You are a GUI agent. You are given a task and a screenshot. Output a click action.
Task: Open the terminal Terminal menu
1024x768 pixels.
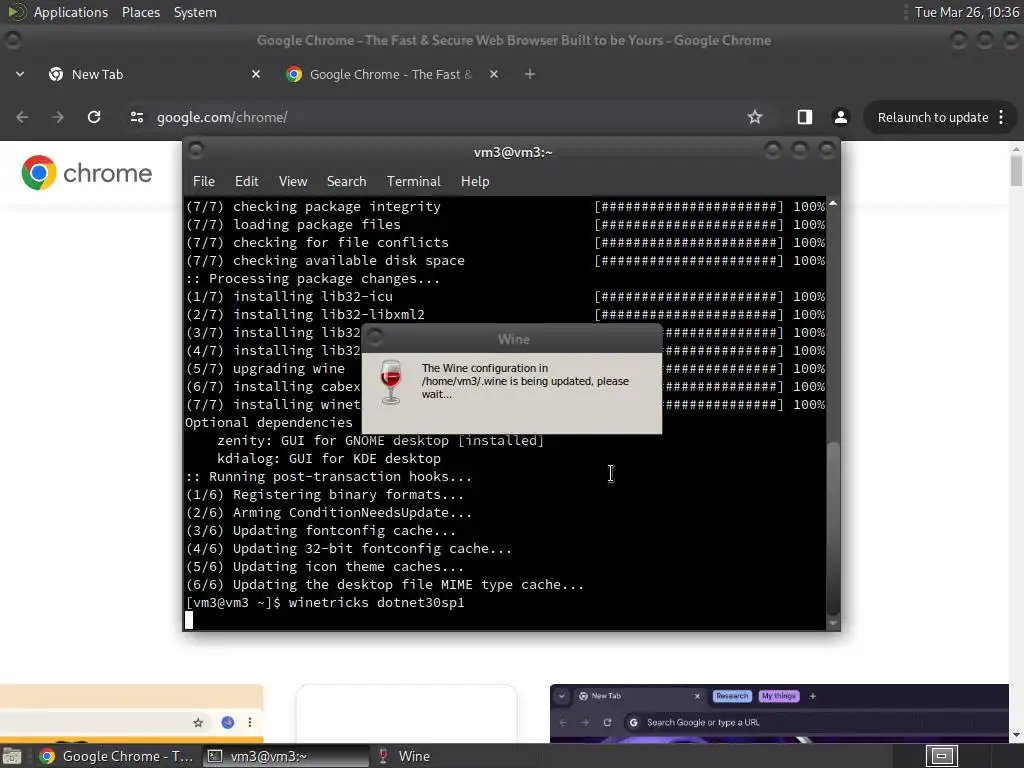pos(413,182)
